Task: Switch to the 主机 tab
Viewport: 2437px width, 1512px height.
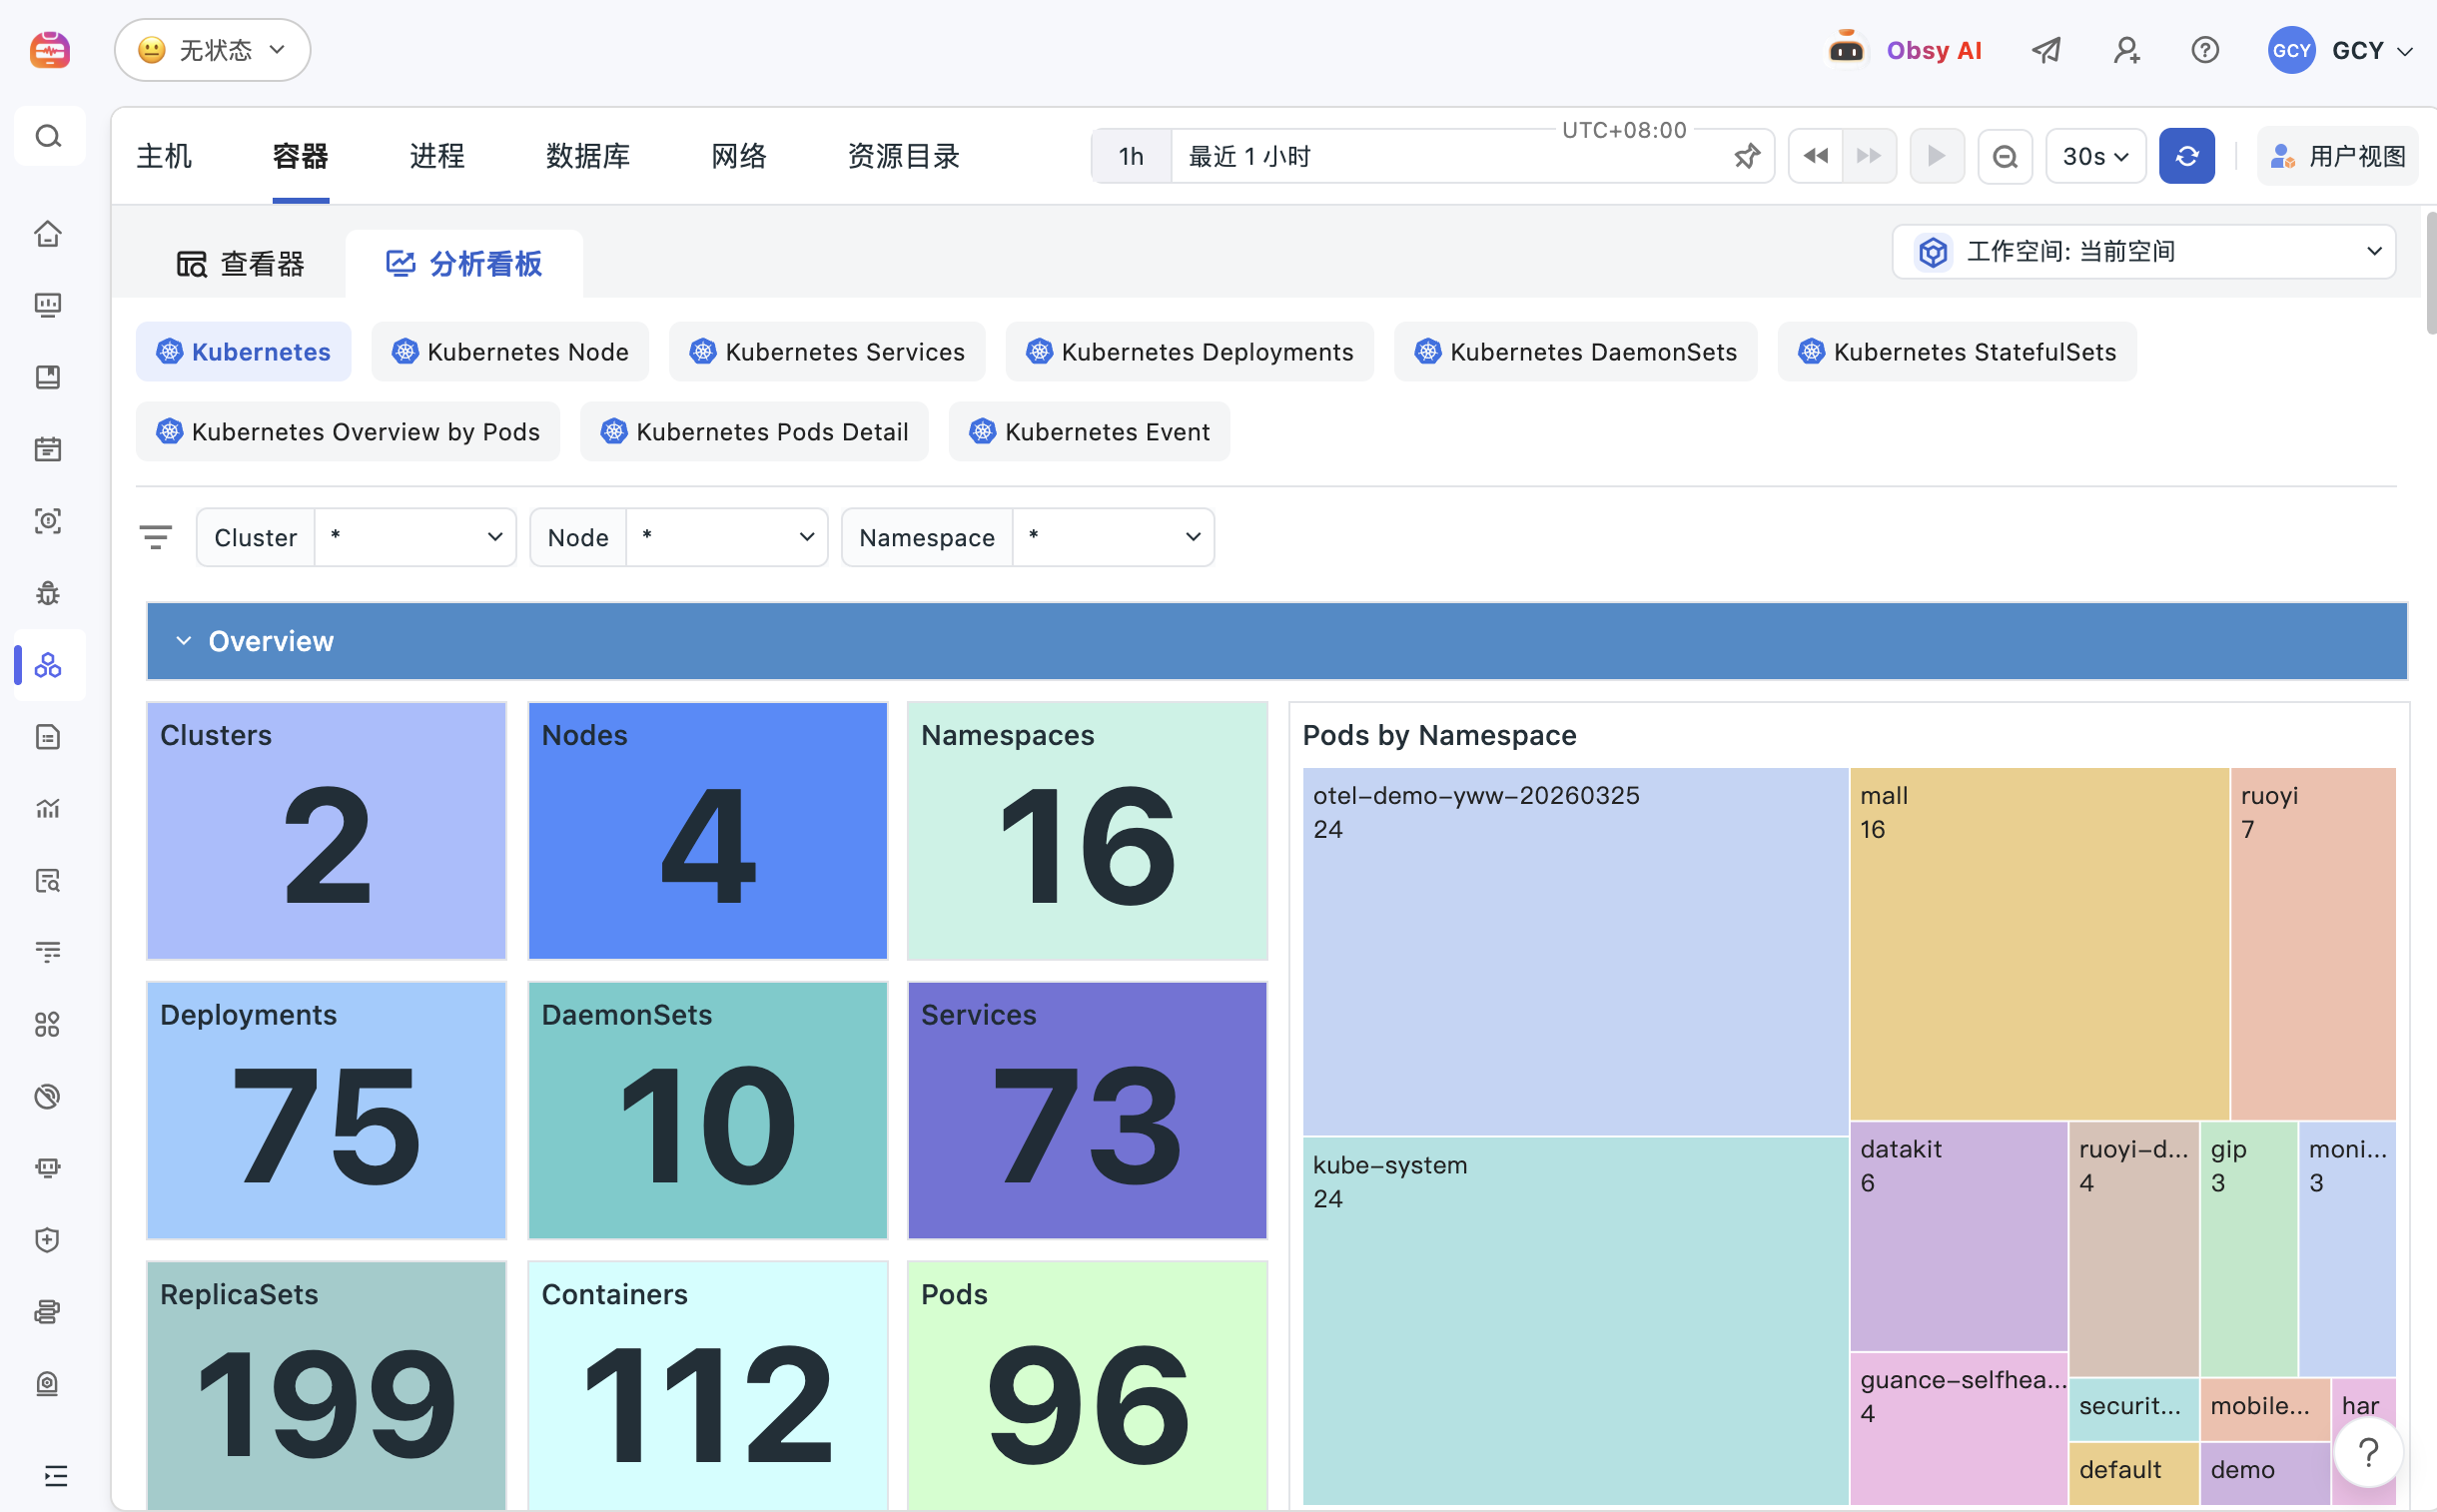Action: [164, 156]
